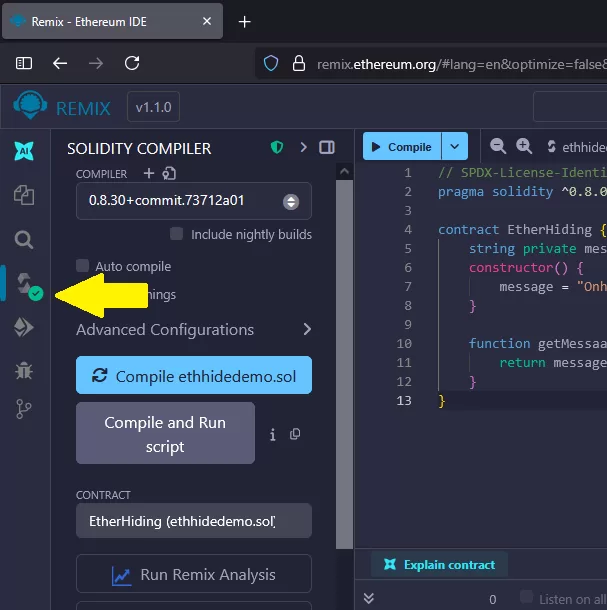Screen dimensions: 607x610
Task: Open the RemixAI assistant sidebar icon
Action: 24,151
